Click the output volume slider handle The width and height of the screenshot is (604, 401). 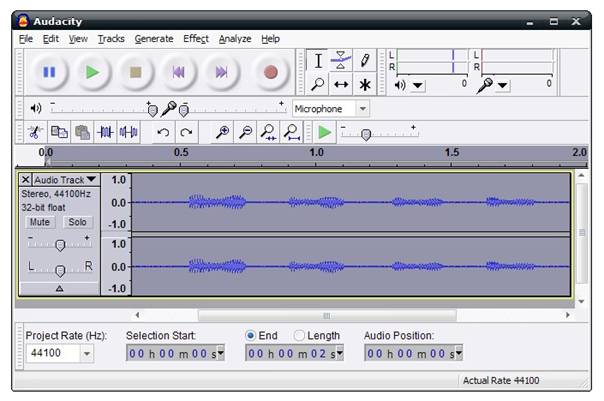[x=153, y=111]
